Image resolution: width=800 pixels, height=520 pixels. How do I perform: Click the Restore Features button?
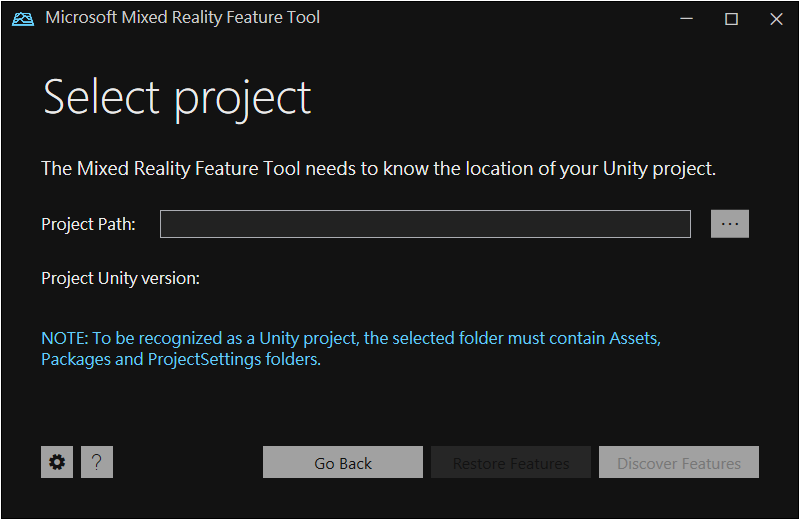[x=511, y=463]
